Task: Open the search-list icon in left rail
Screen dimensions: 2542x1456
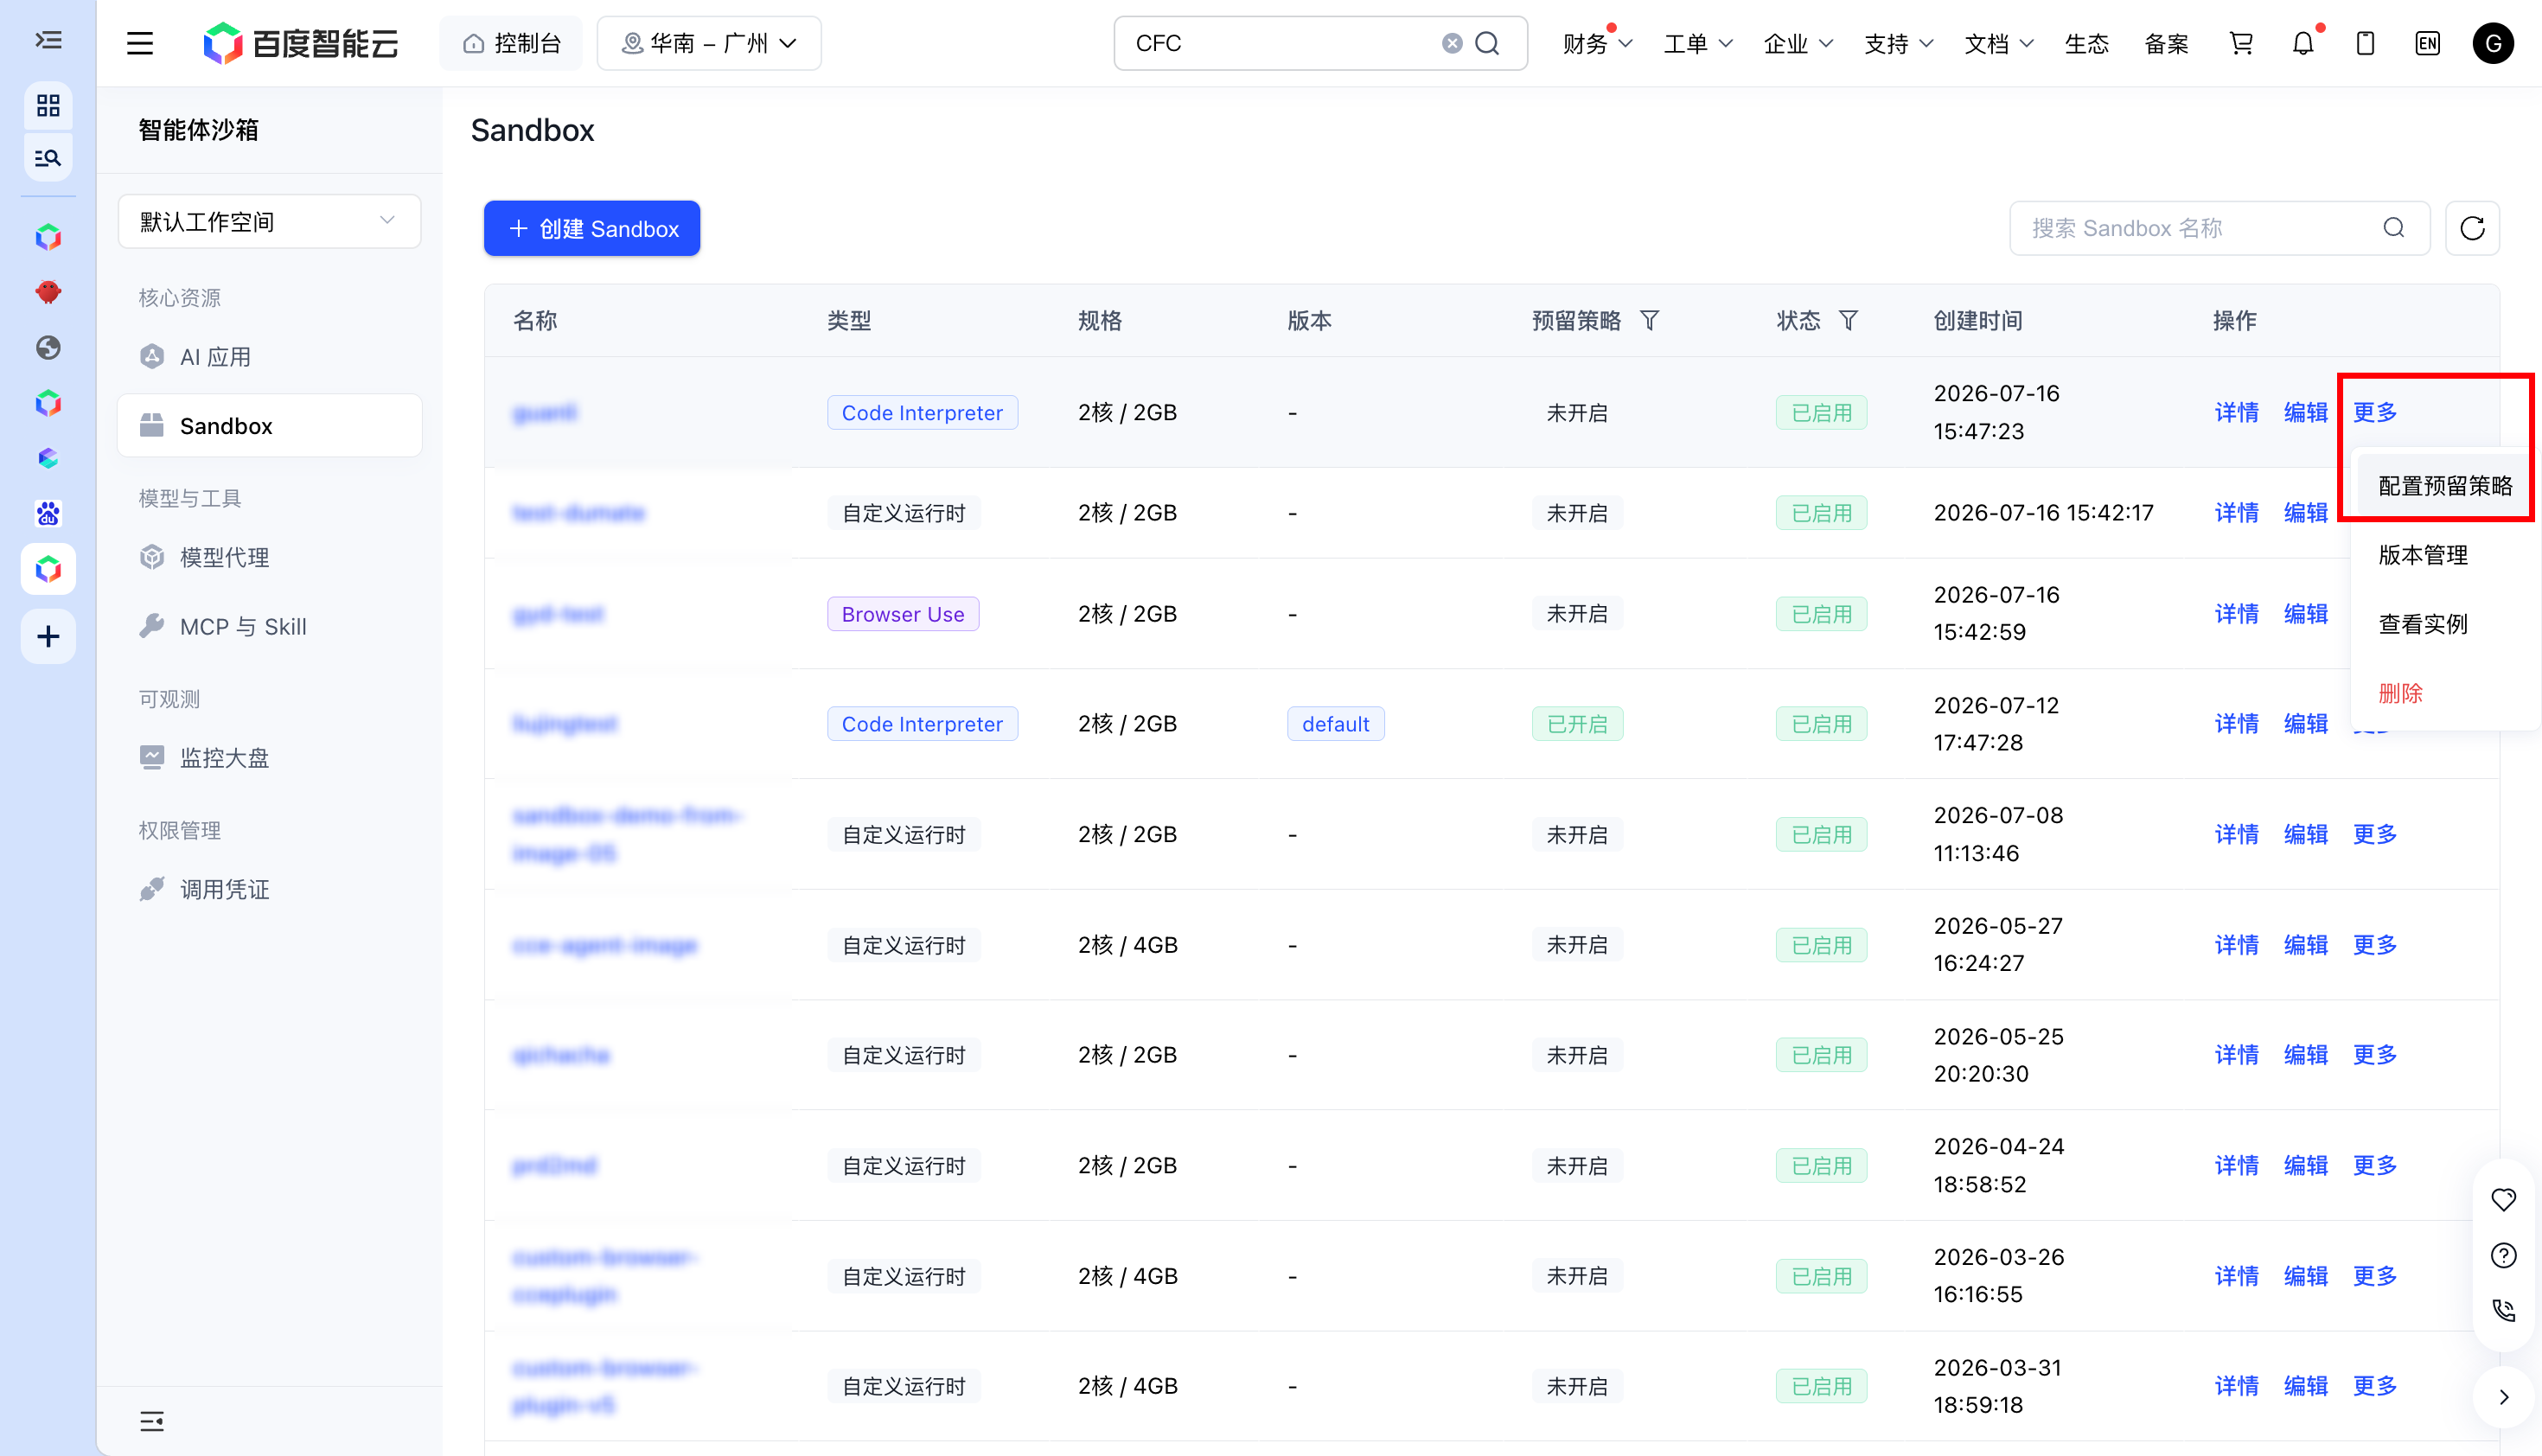Action: [x=48, y=158]
